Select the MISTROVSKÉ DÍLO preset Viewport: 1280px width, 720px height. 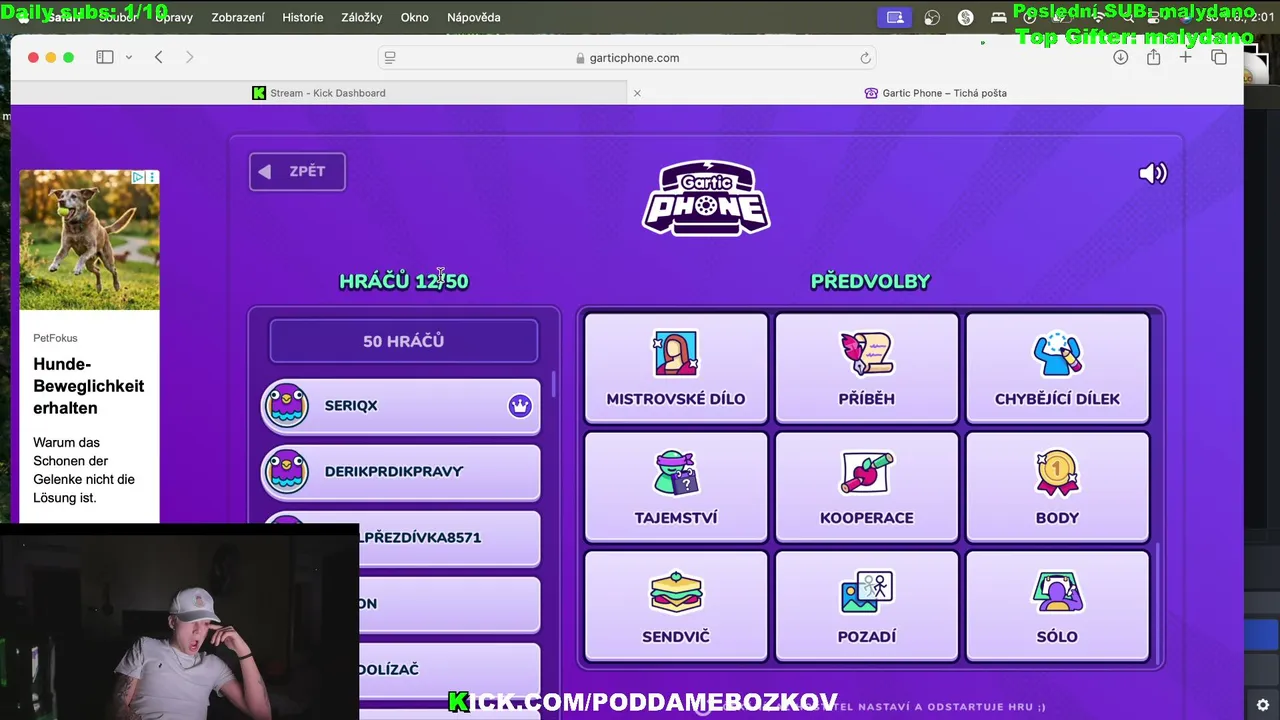pyautogui.click(x=676, y=368)
